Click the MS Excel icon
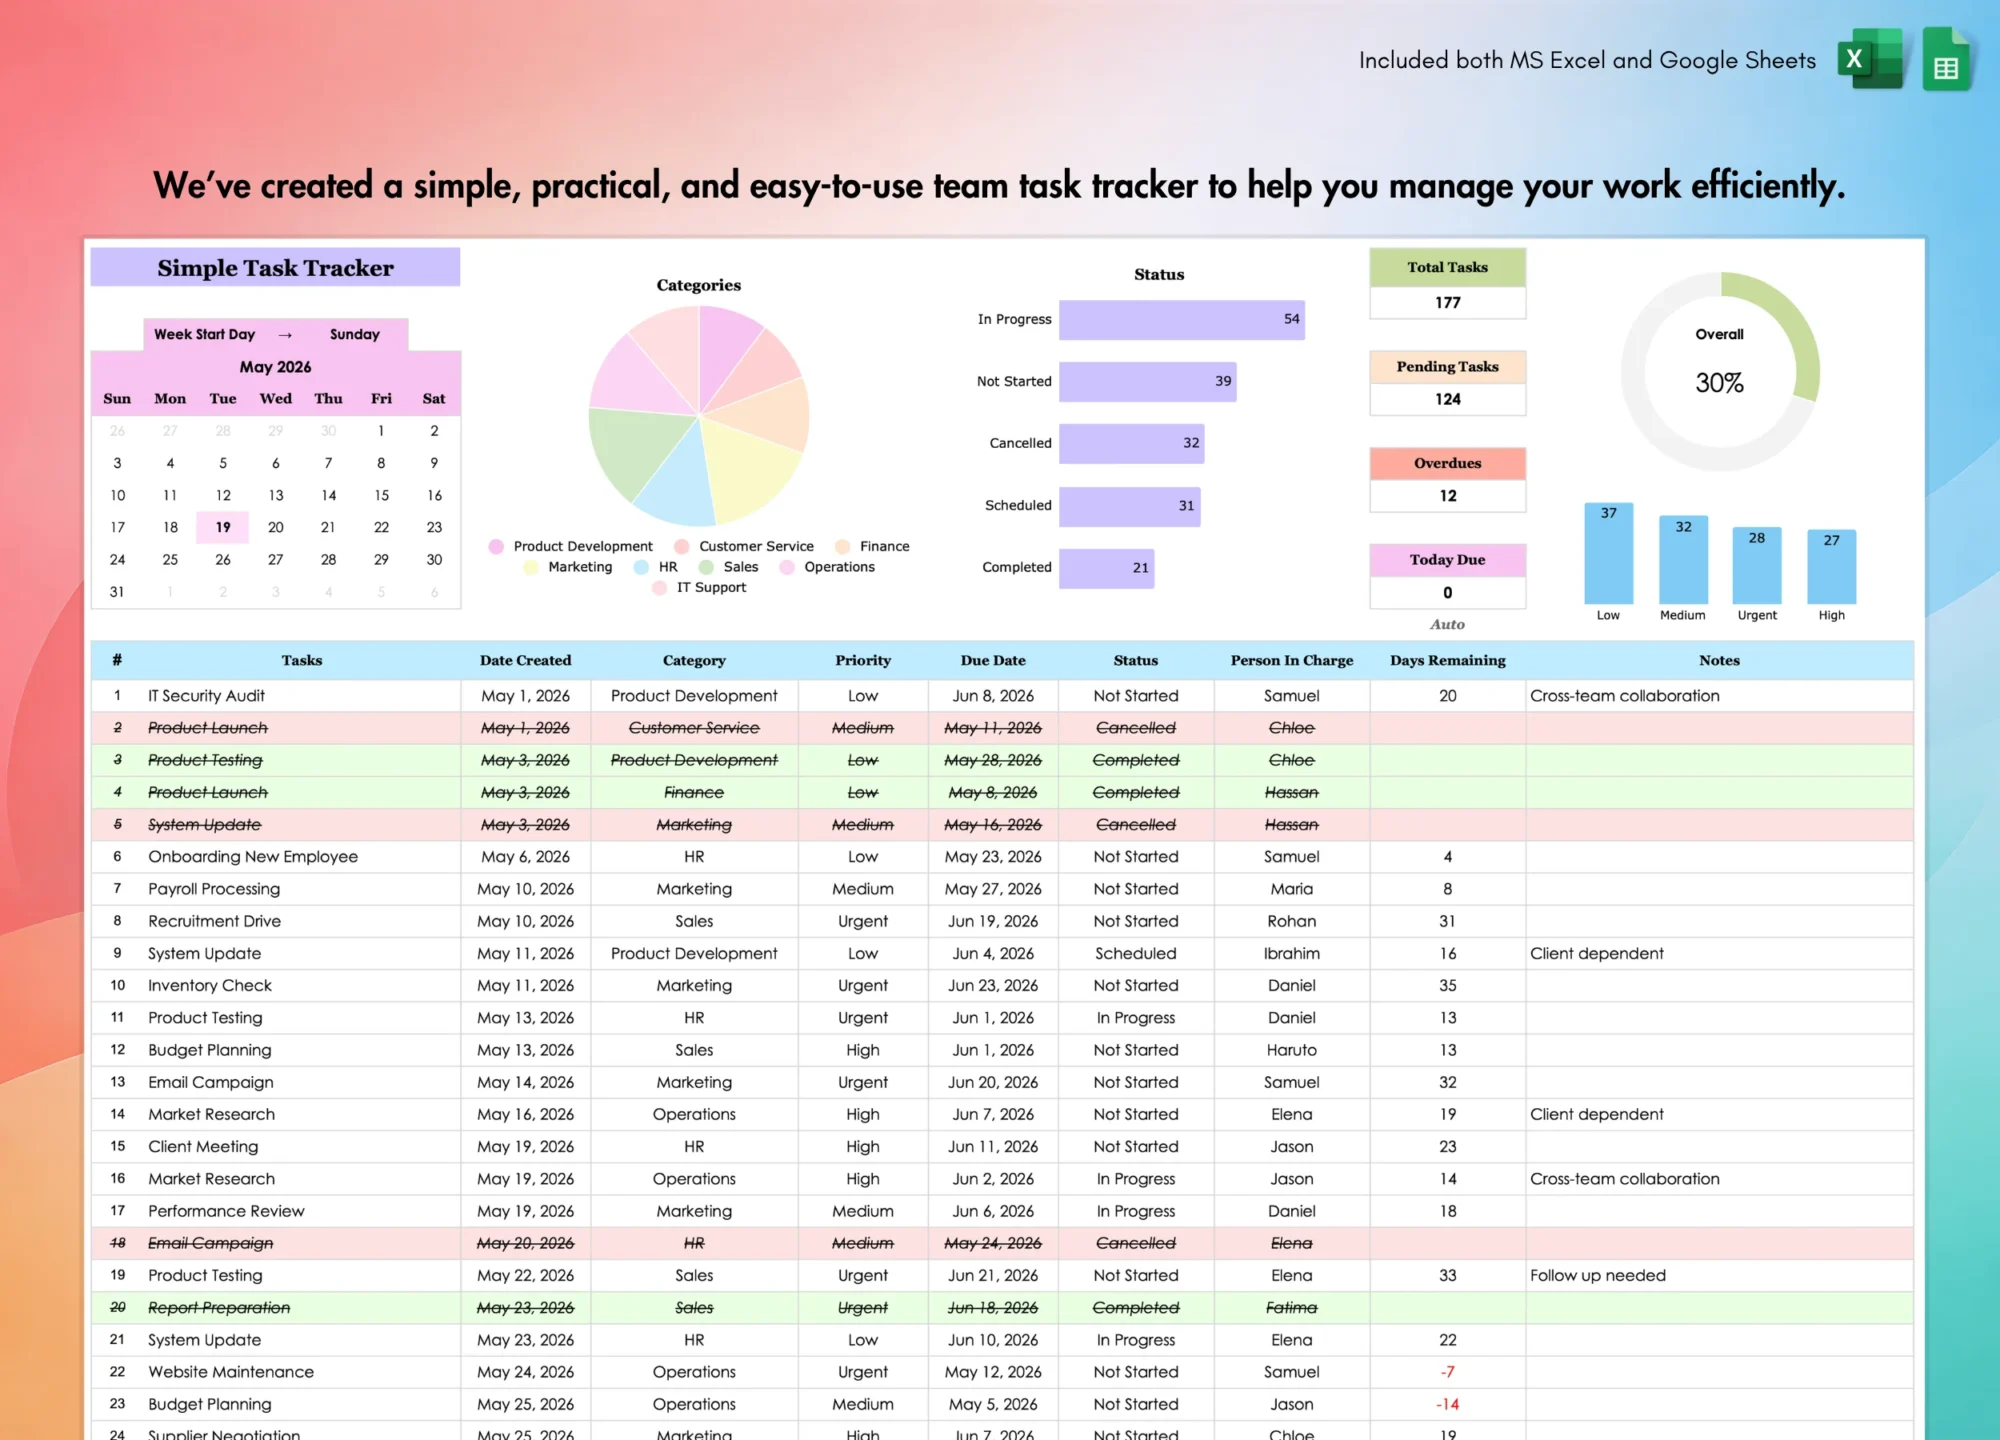Image resolution: width=2000 pixels, height=1440 pixels. tap(1870, 60)
